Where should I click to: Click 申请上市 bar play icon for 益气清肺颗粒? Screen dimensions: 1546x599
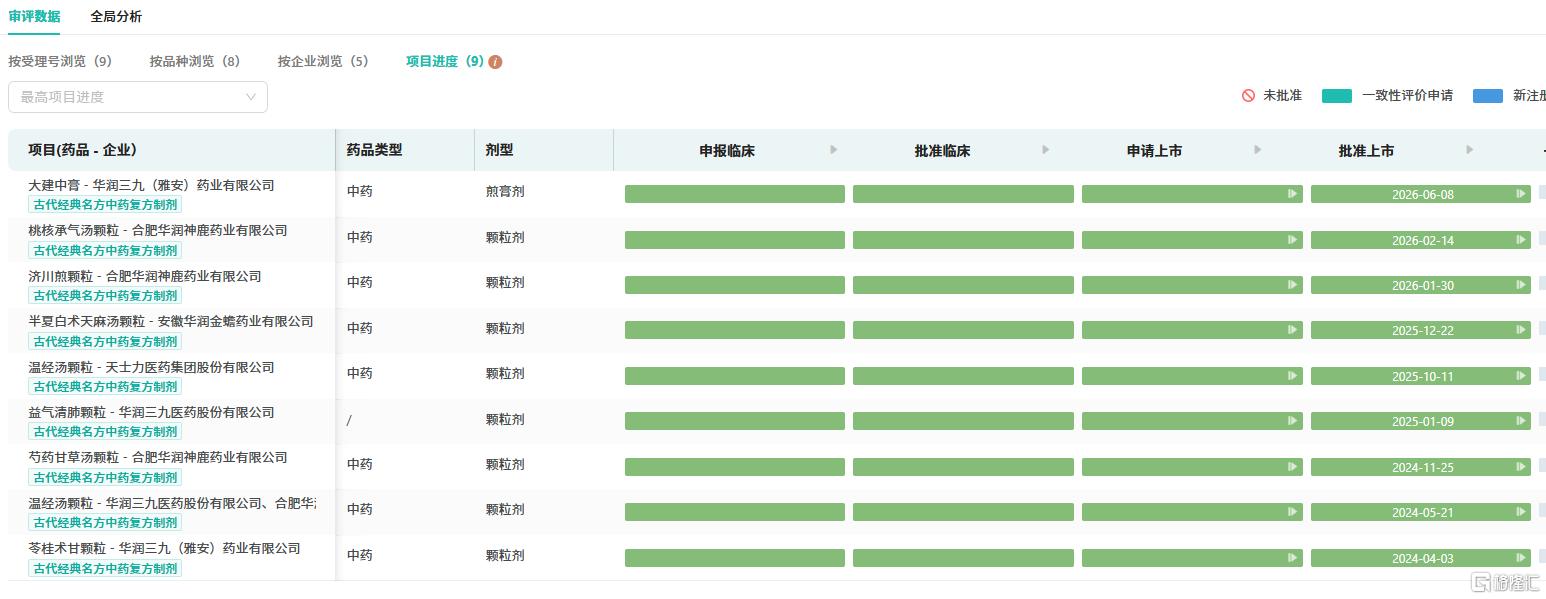(x=1293, y=421)
